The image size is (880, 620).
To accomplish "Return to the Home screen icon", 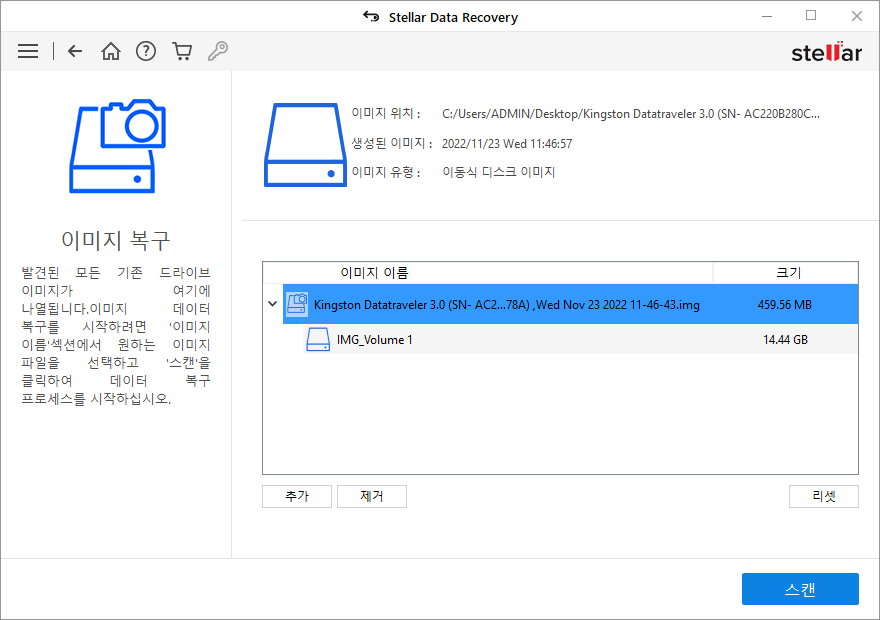I will click(111, 51).
